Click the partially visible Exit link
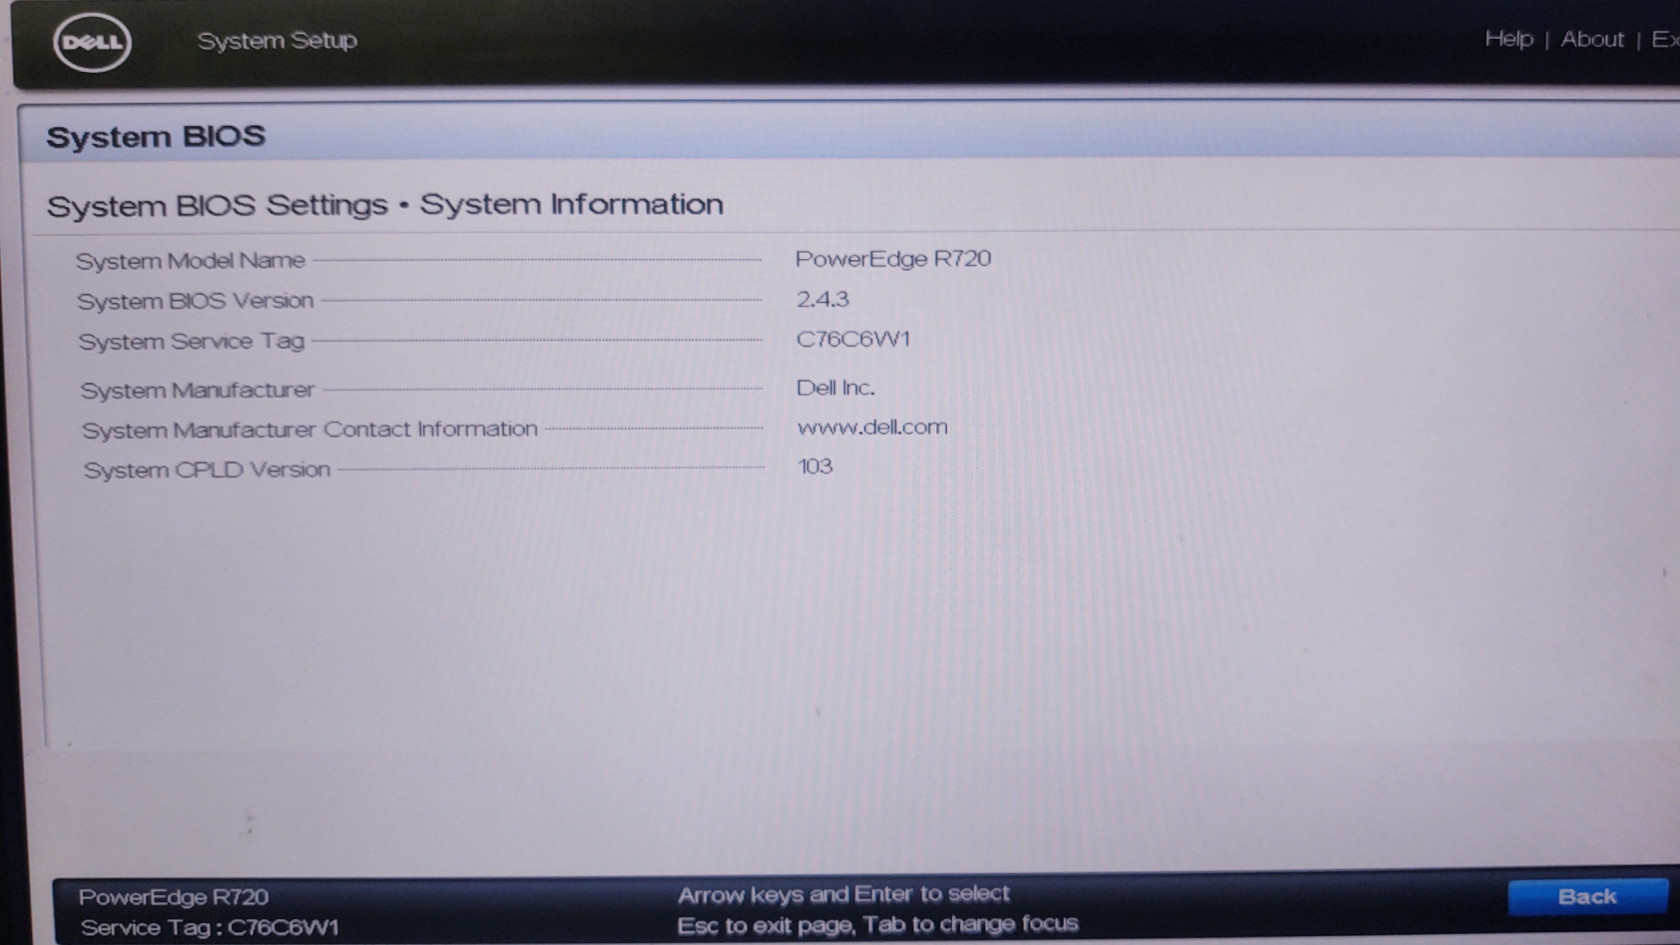Screen dimensions: 1680x945 [x=1664, y=39]
